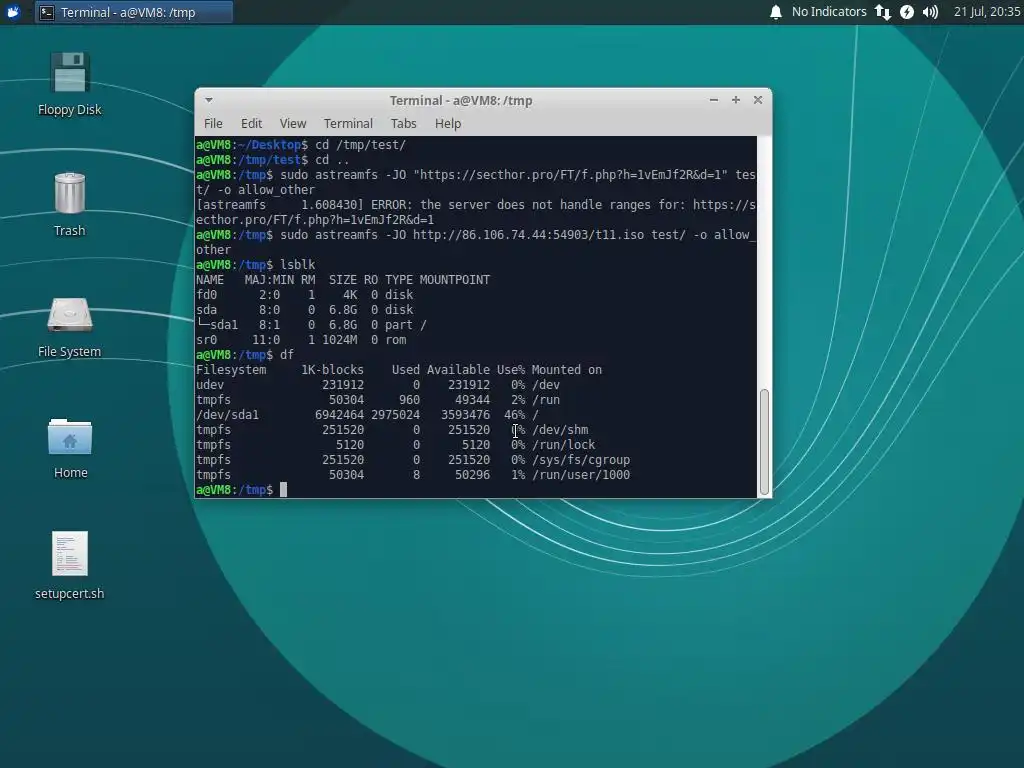Click the '/run/lock' mount point text
The image size is (1024, 768).
[x=564, y=445]
